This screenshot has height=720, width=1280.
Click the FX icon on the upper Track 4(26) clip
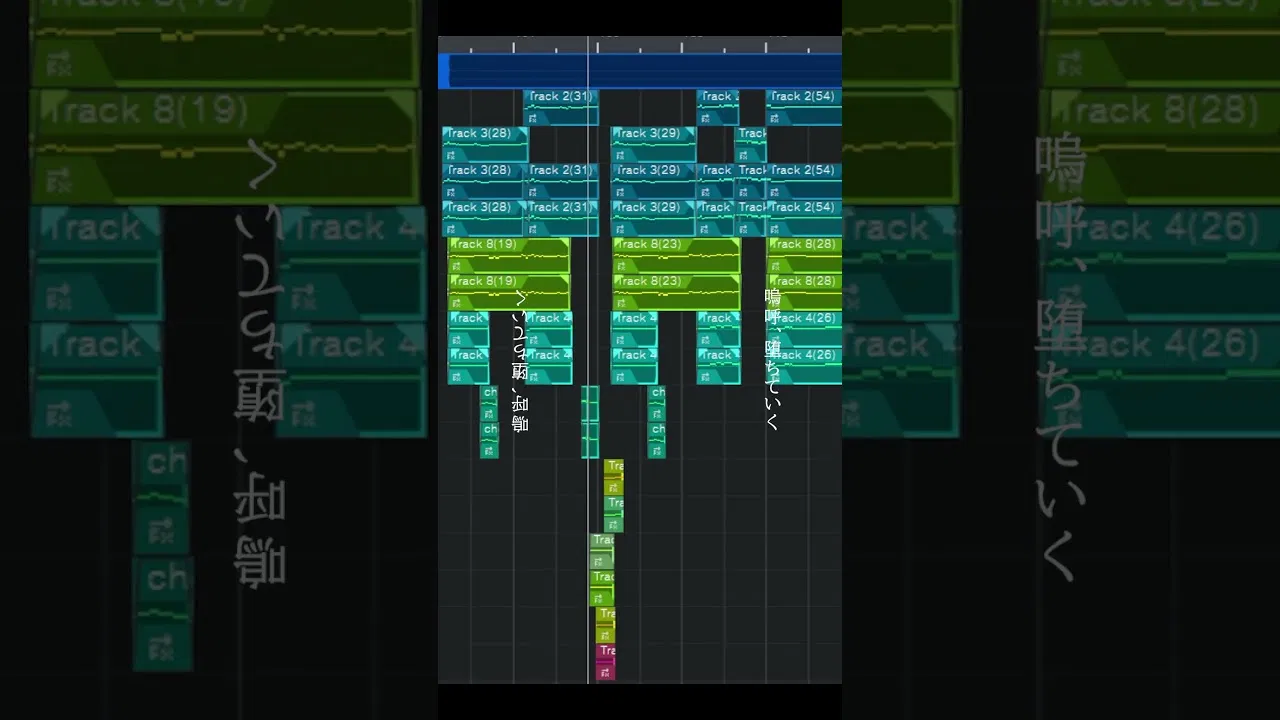pos(774,340)
